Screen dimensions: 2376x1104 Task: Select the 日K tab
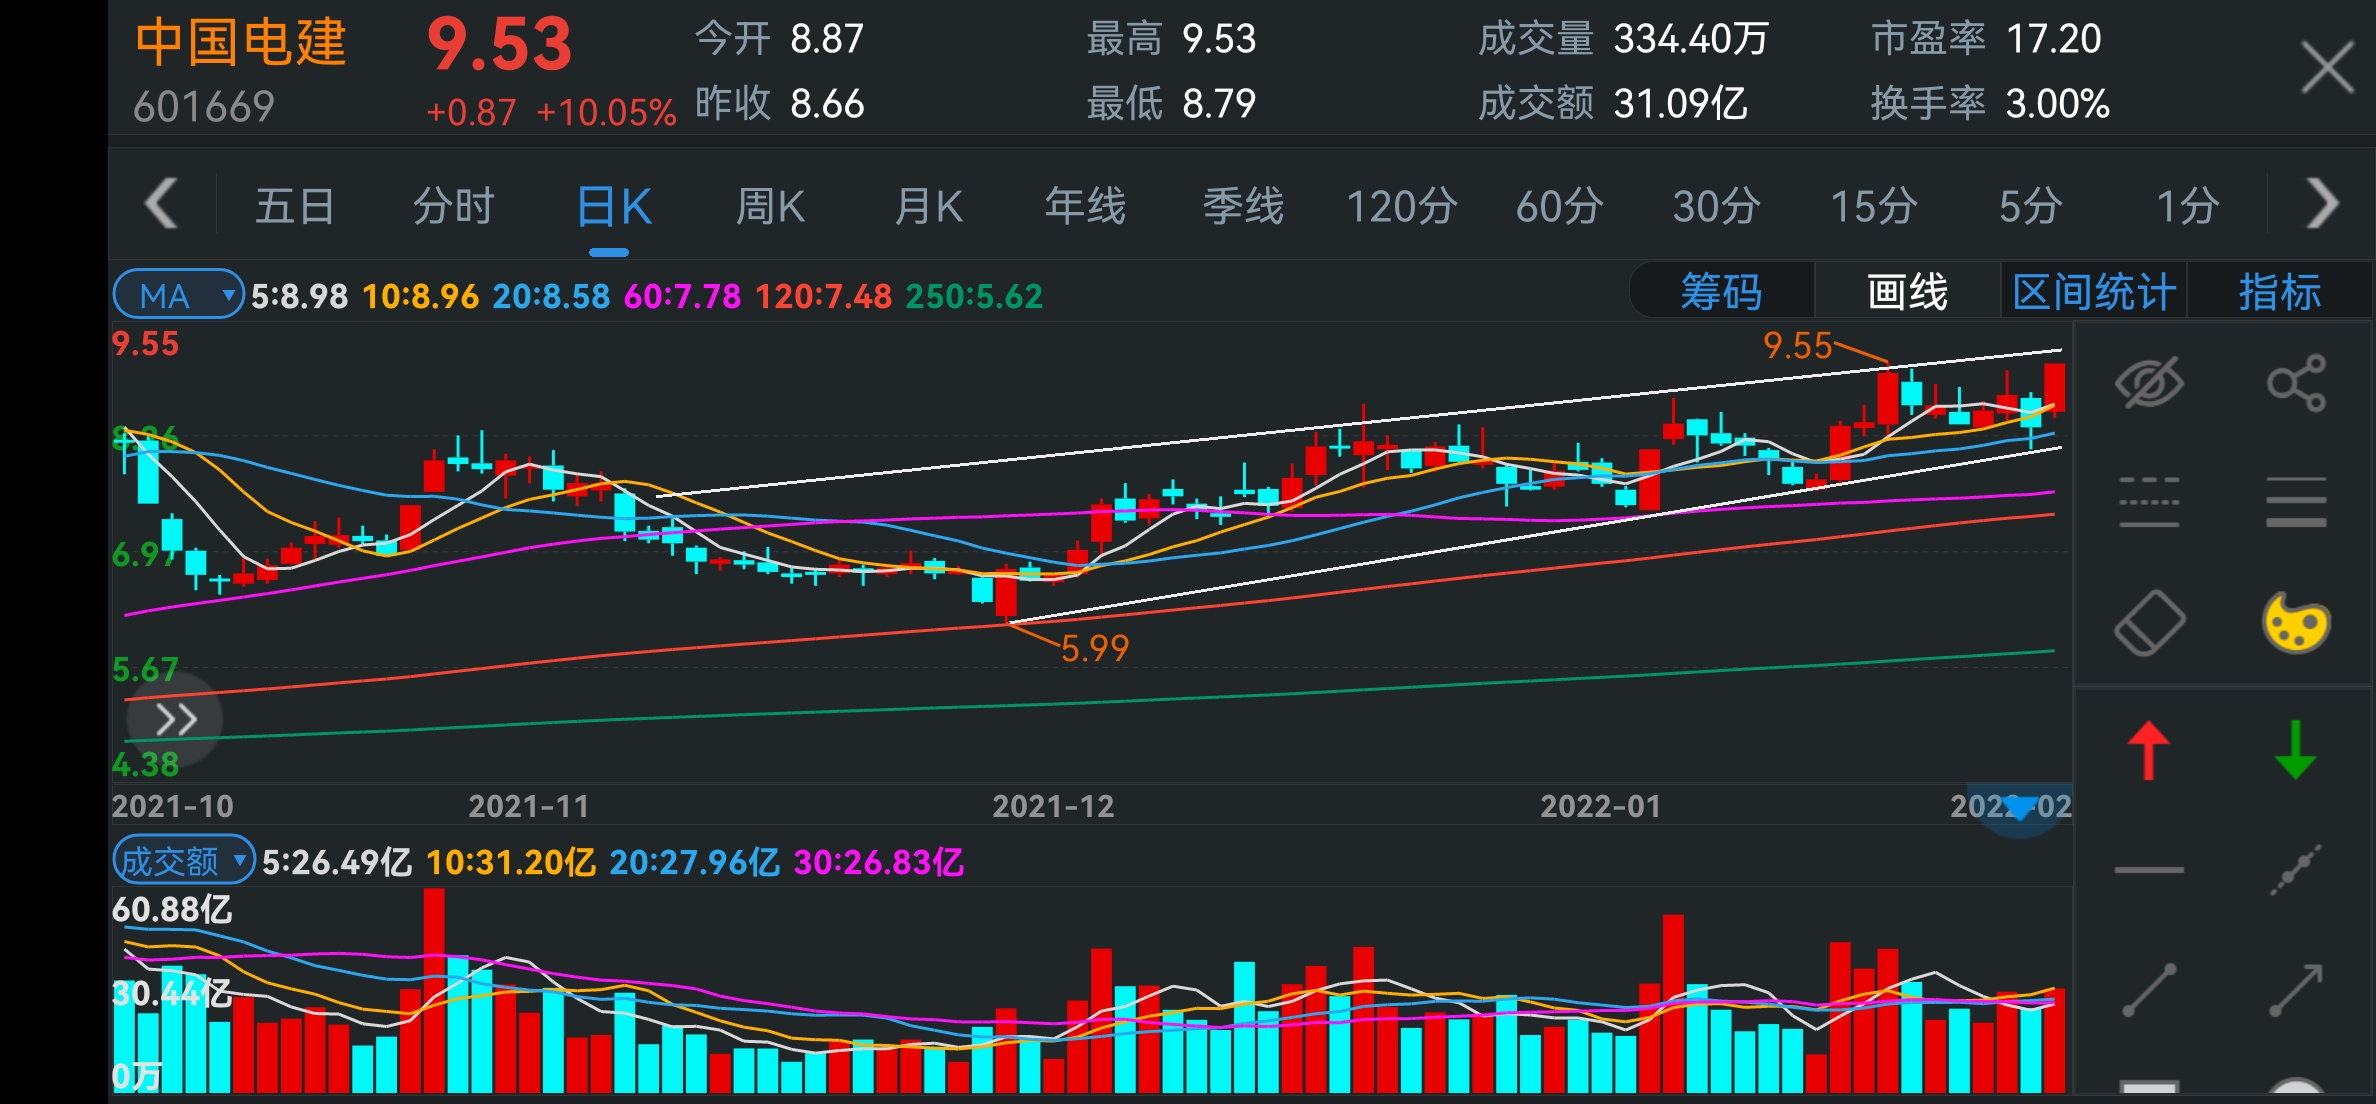(613, 207)
